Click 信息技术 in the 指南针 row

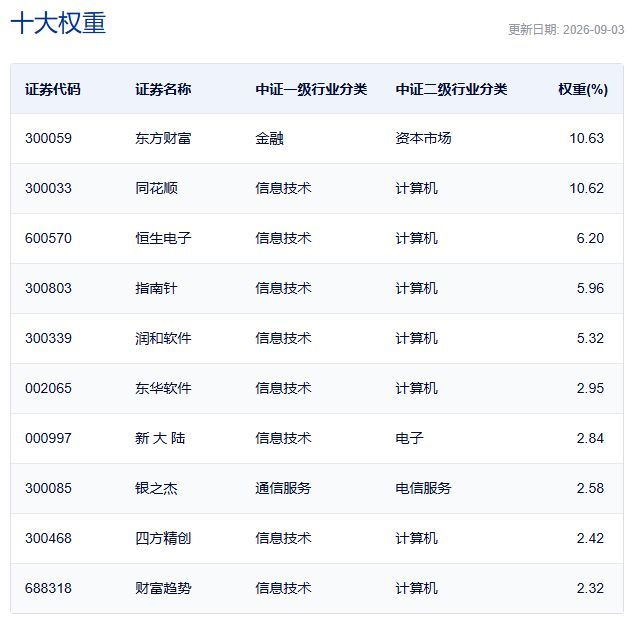point(283,288)
